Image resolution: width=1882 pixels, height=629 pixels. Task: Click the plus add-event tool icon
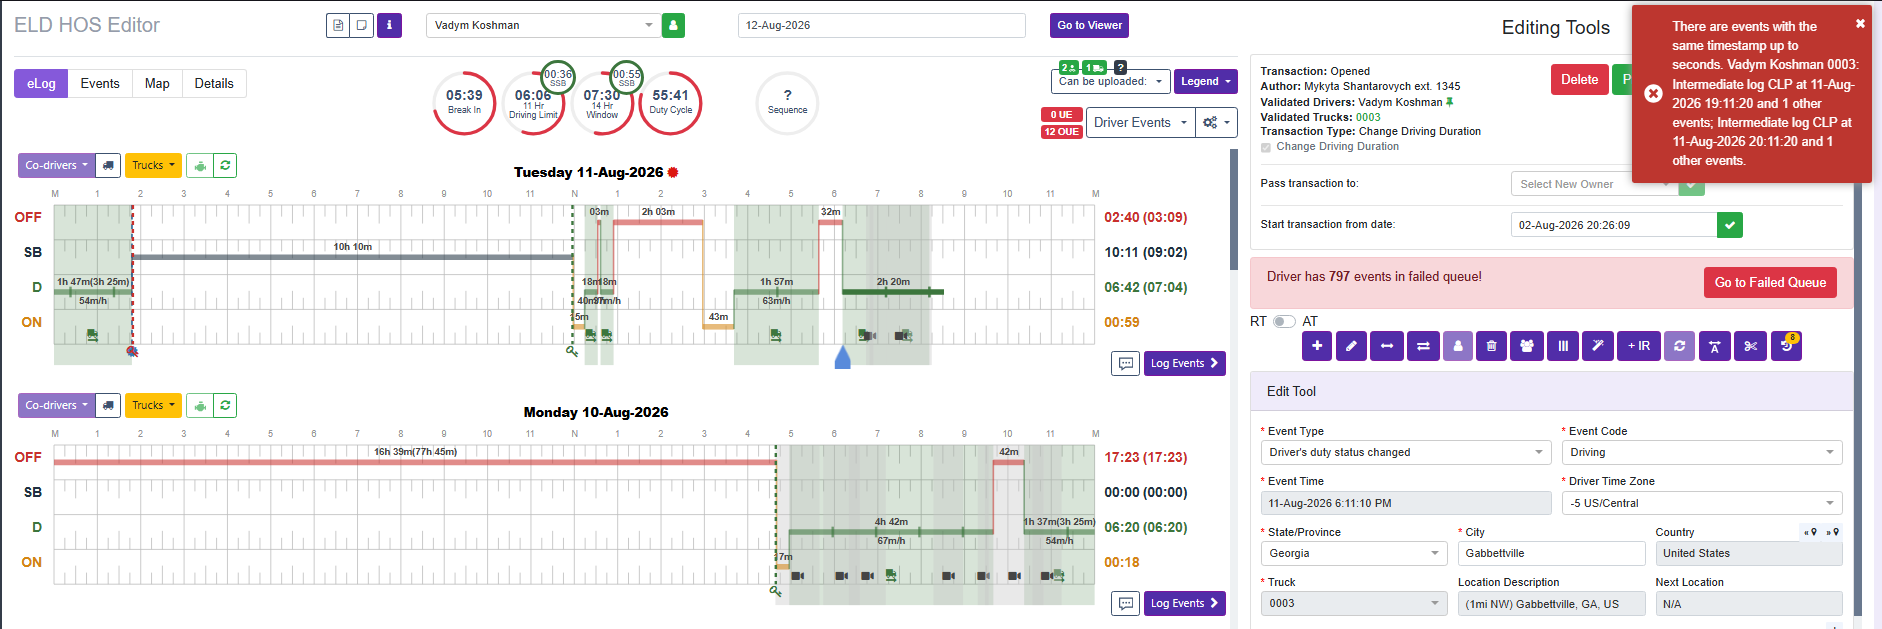pyautogui.click(x=1317, y=346)
